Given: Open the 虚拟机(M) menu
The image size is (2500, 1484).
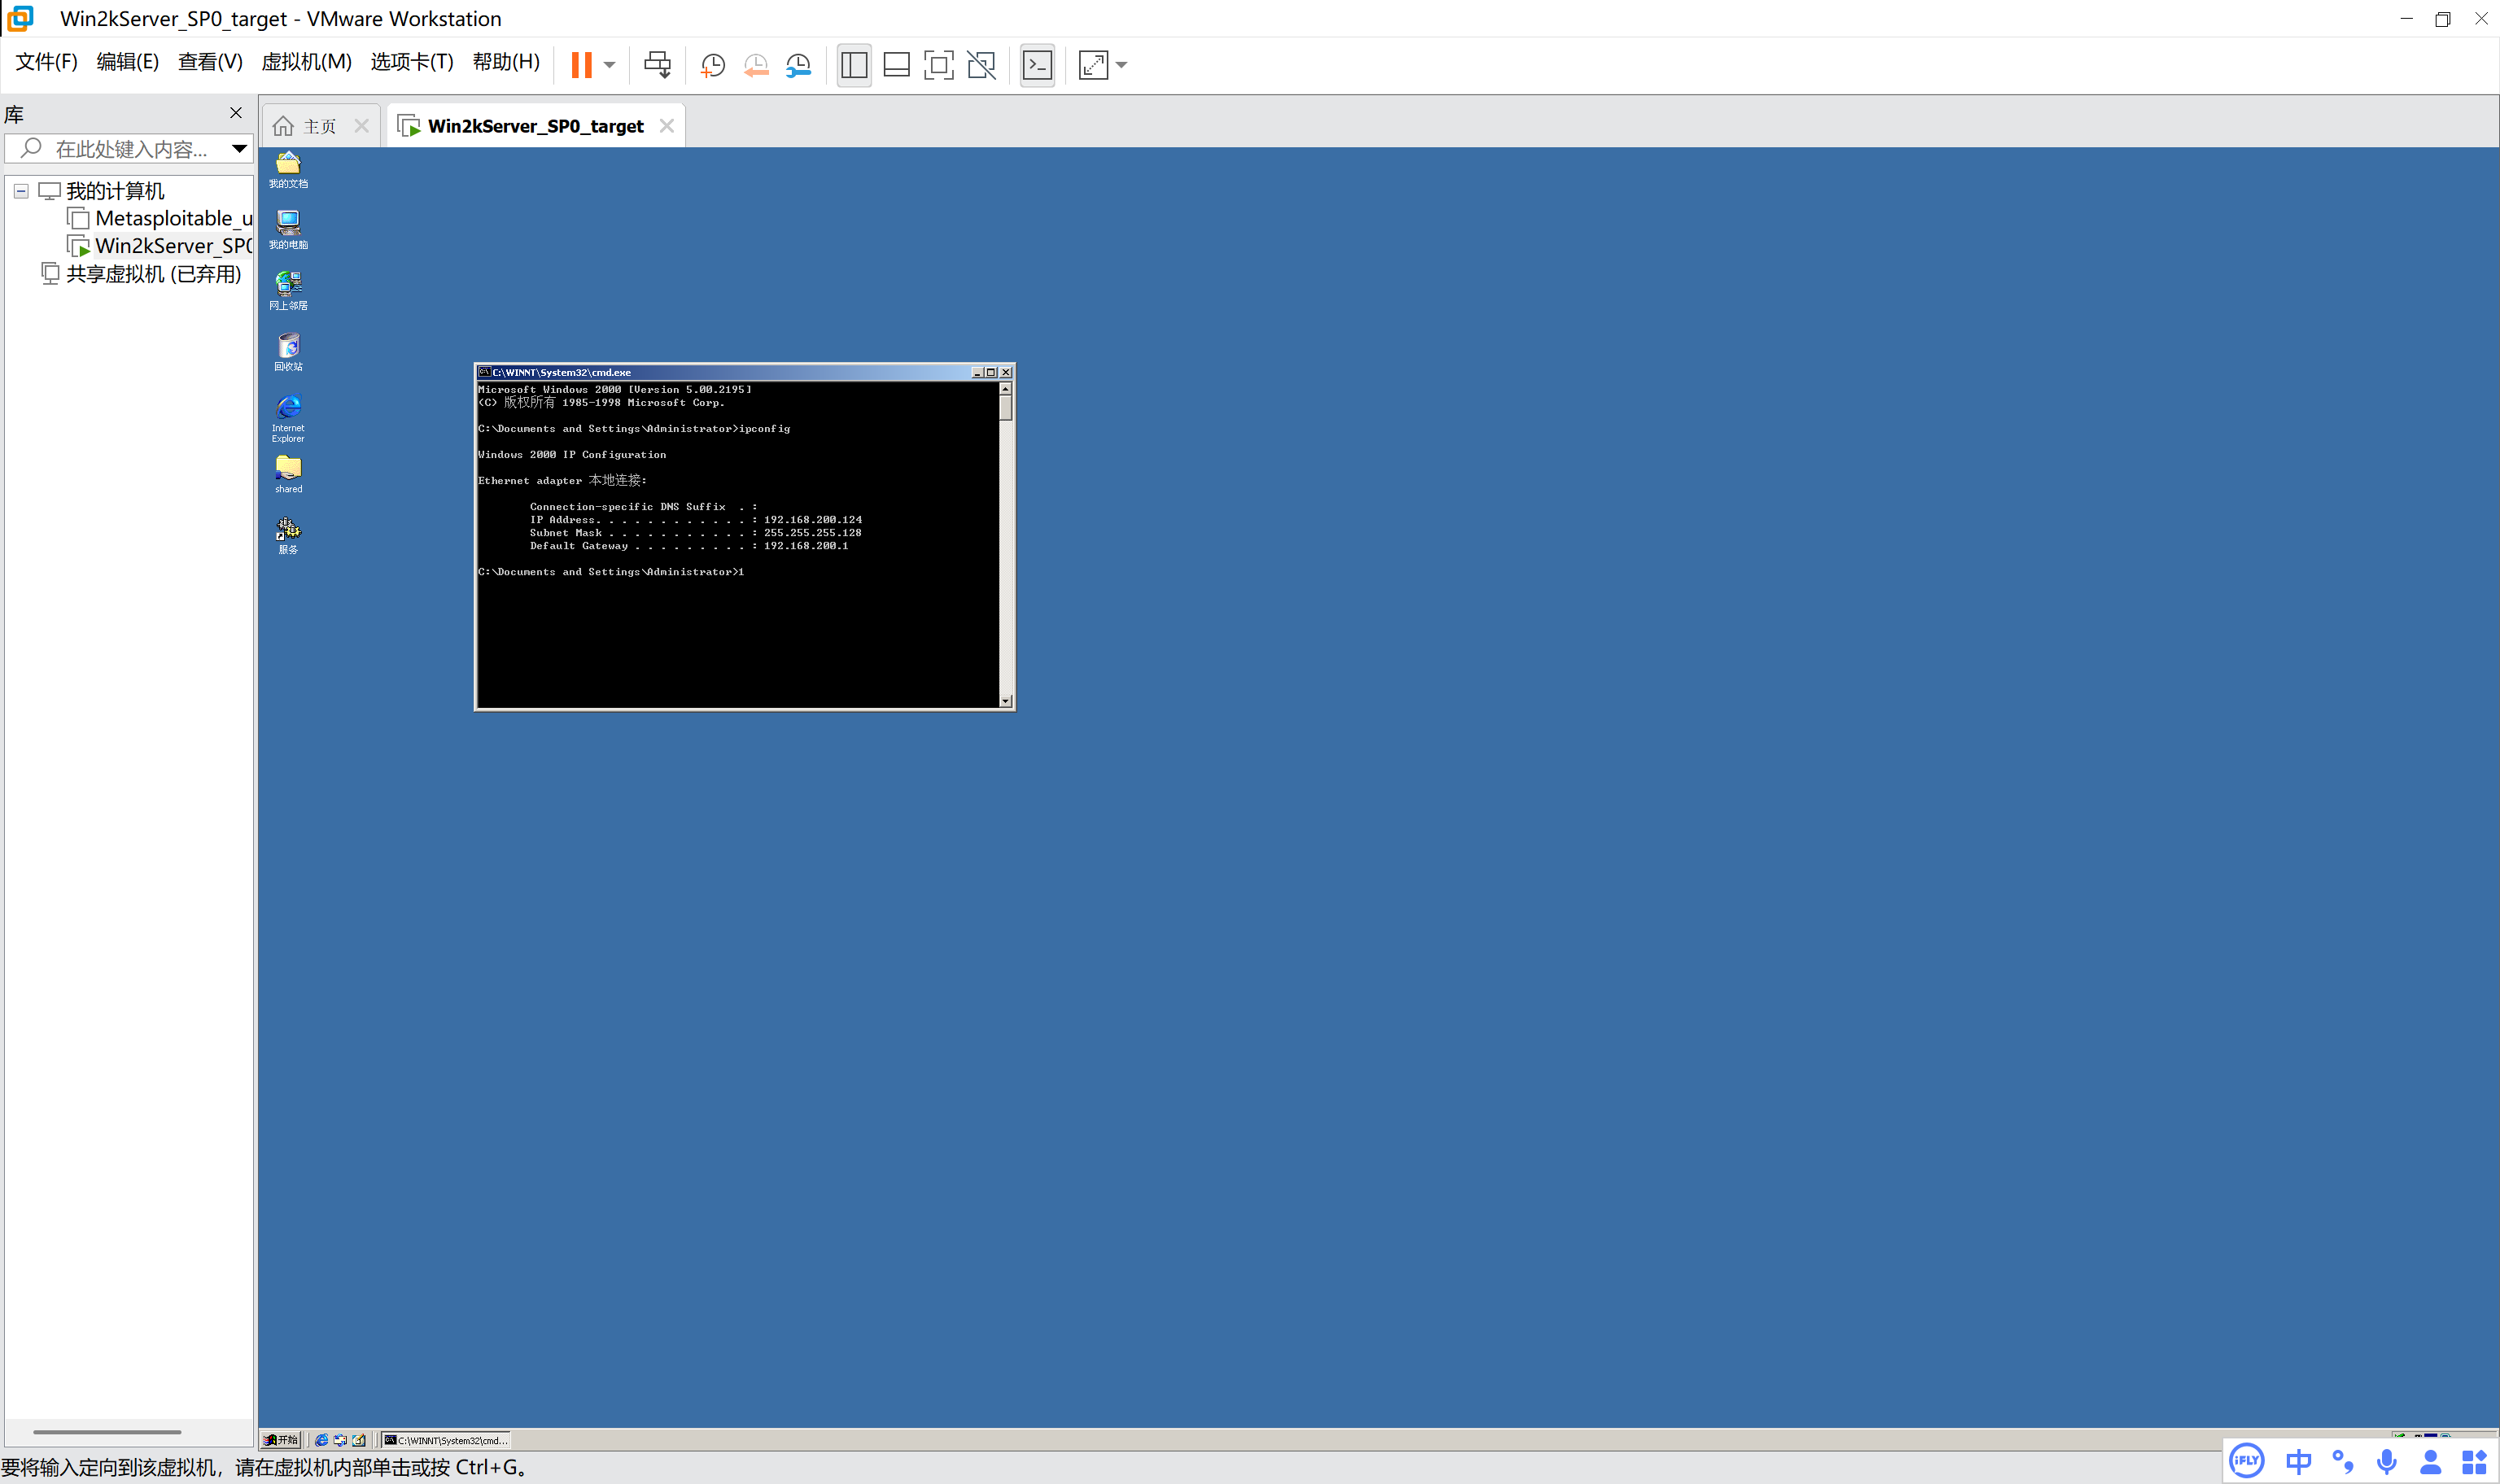Looking at the screenshot, I should 306,62.
